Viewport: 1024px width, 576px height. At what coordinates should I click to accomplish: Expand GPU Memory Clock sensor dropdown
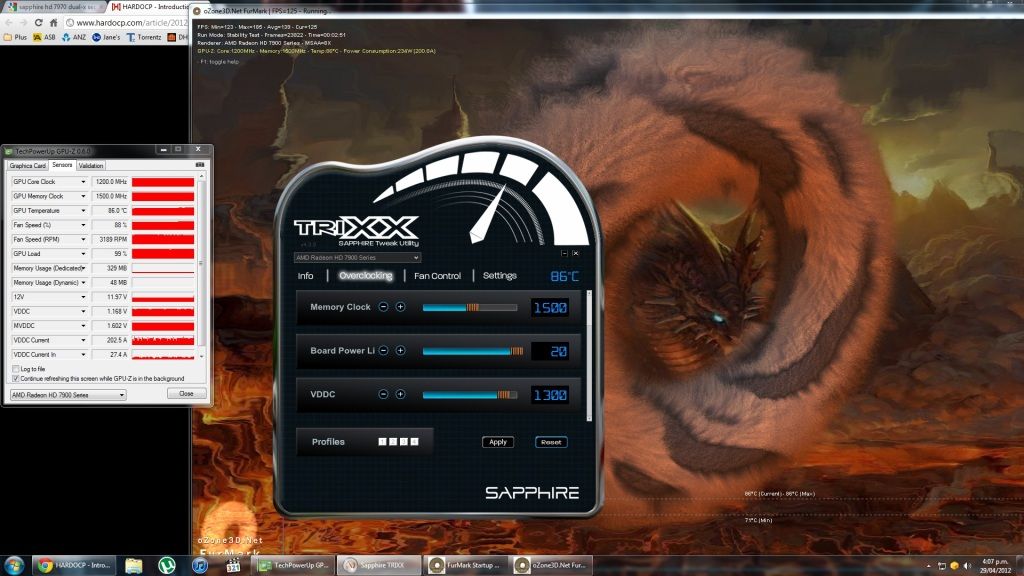83,196
